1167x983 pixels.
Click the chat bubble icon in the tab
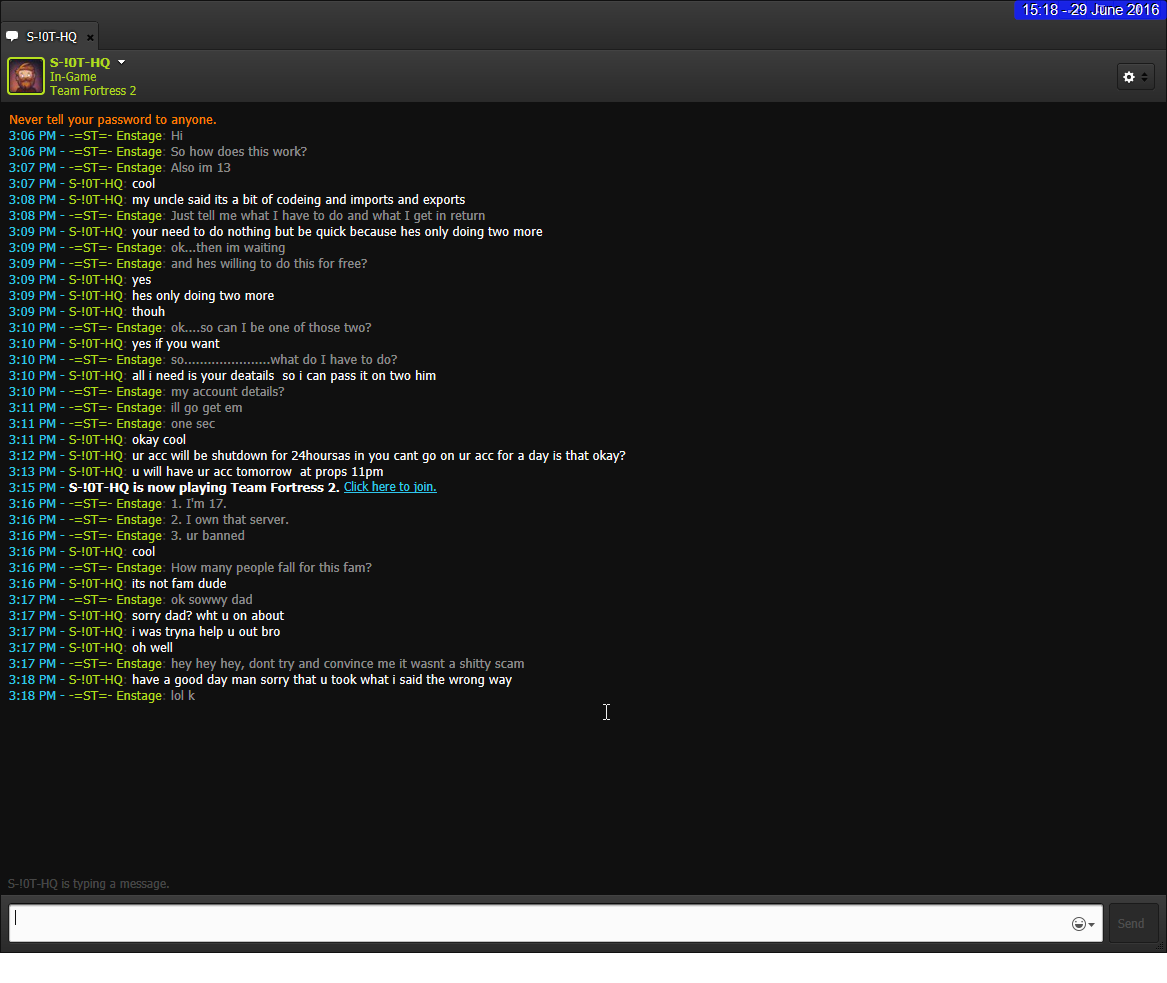pos(12,36)
